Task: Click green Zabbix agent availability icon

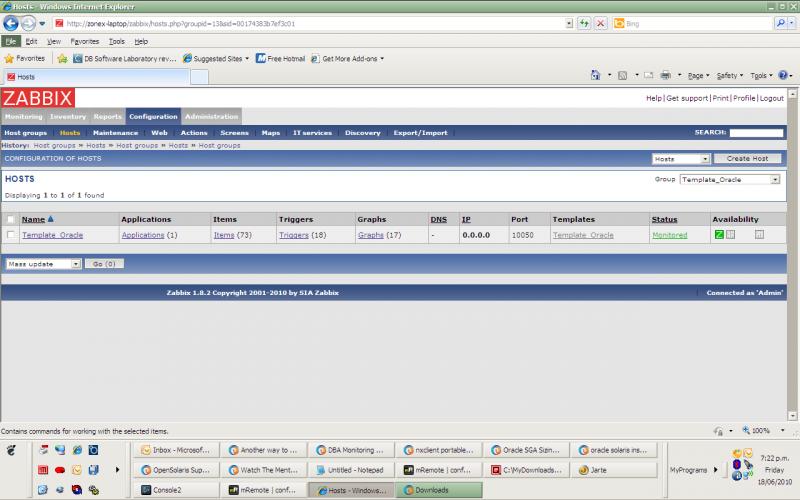Action: pyautogui.click(x=719, y=235)
